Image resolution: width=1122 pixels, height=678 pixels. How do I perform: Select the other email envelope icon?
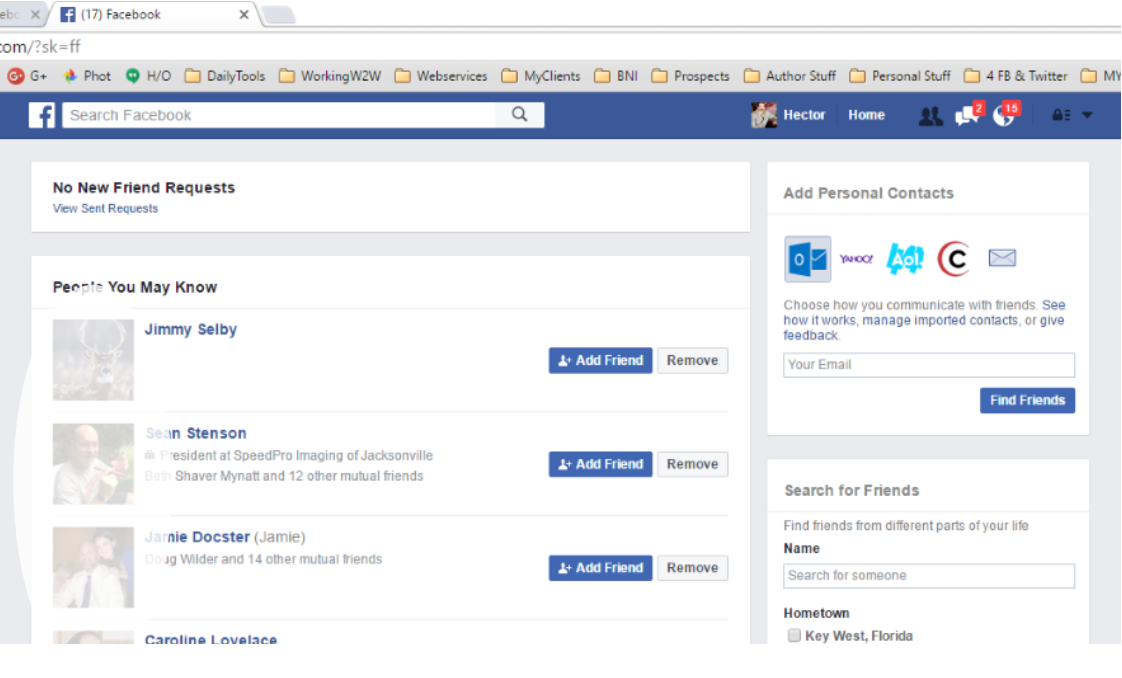coord(1002,257)
